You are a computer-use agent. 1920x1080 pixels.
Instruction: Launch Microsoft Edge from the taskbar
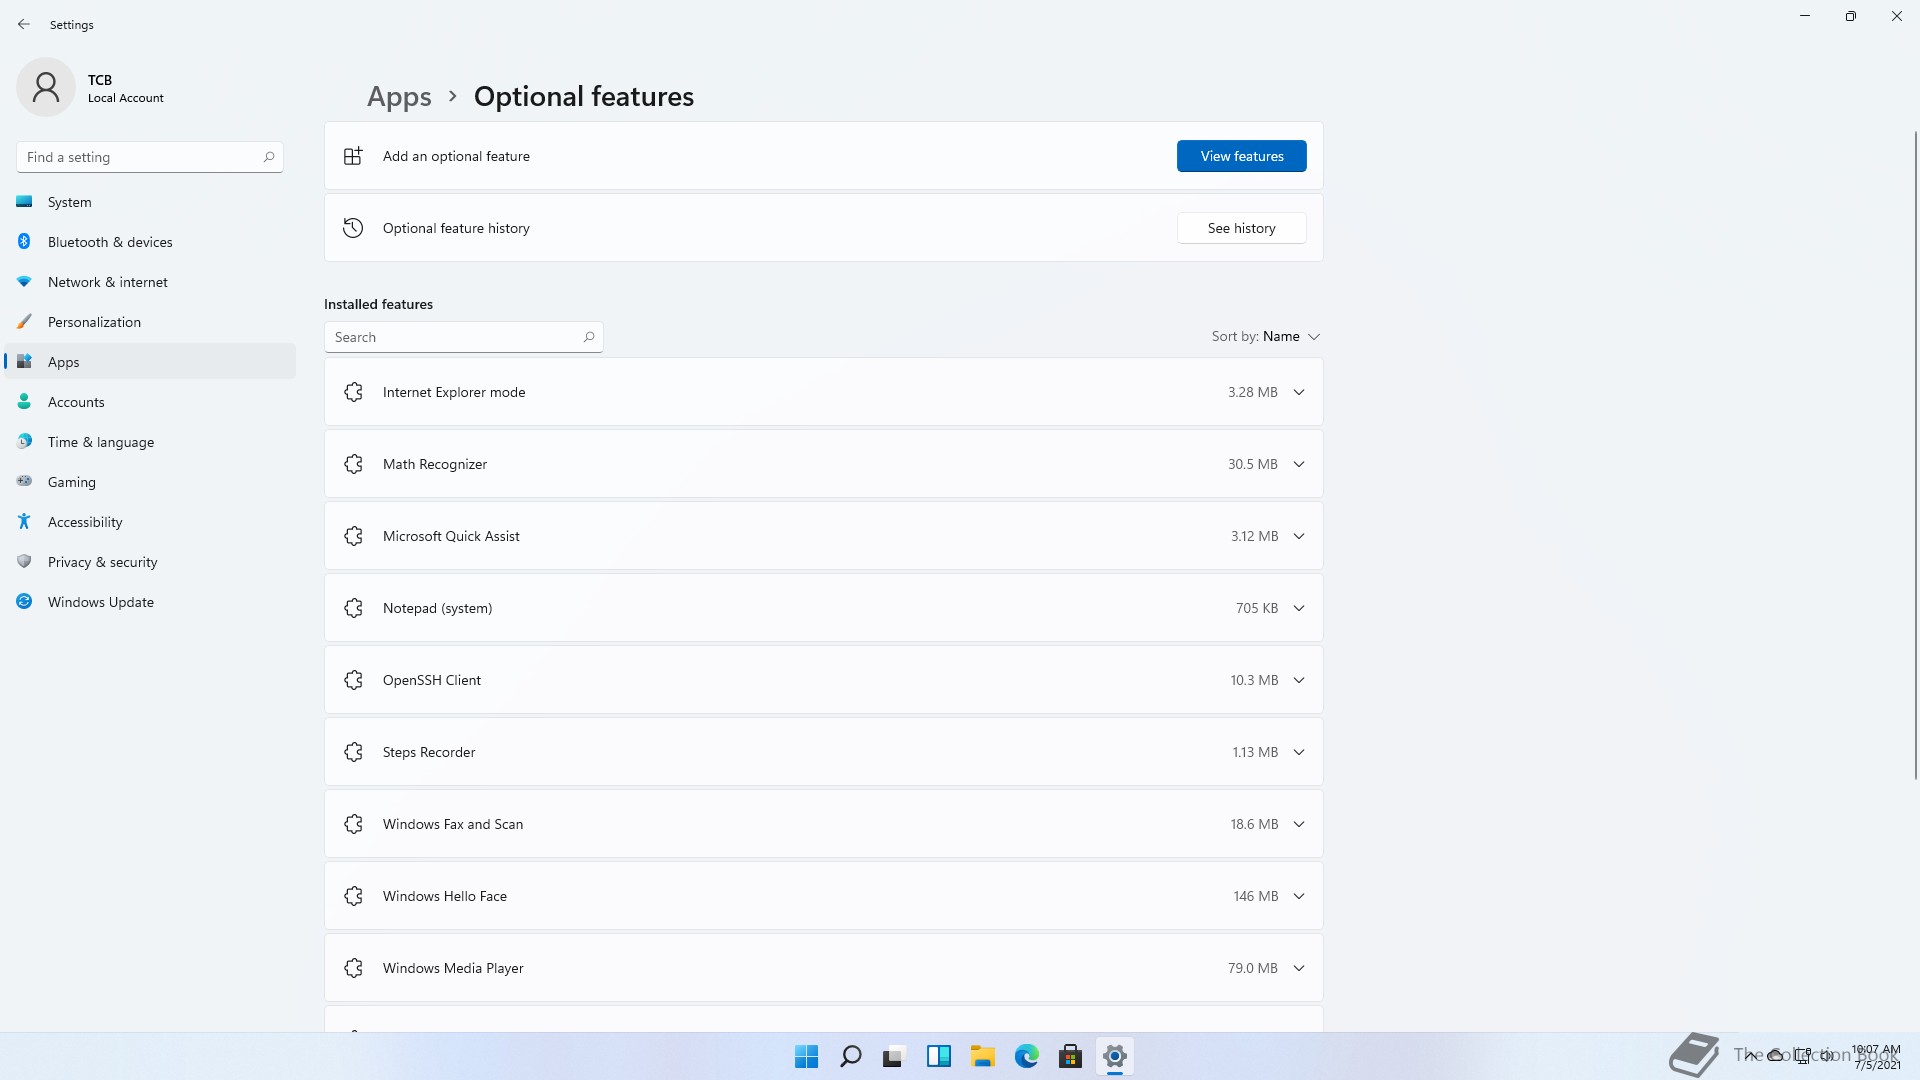coord(1026,1056)
